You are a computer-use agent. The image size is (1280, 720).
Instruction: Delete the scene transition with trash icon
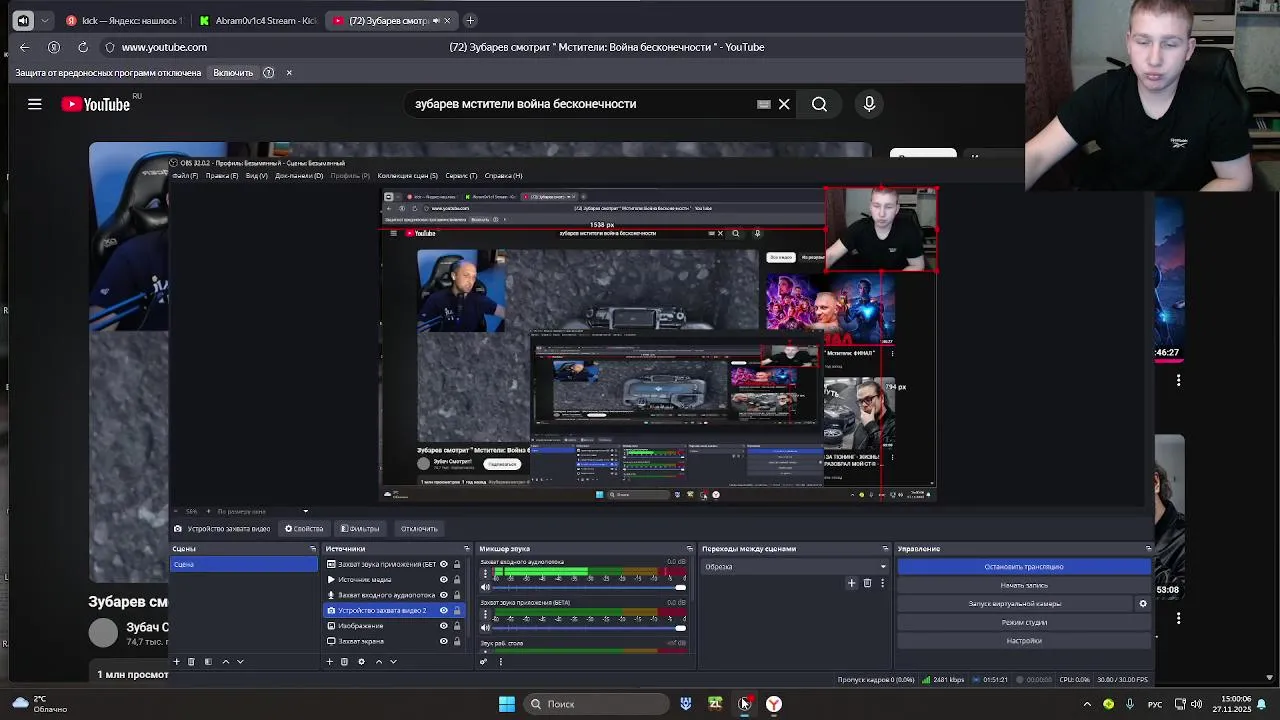pyautogui.click(x=867, y=583)
